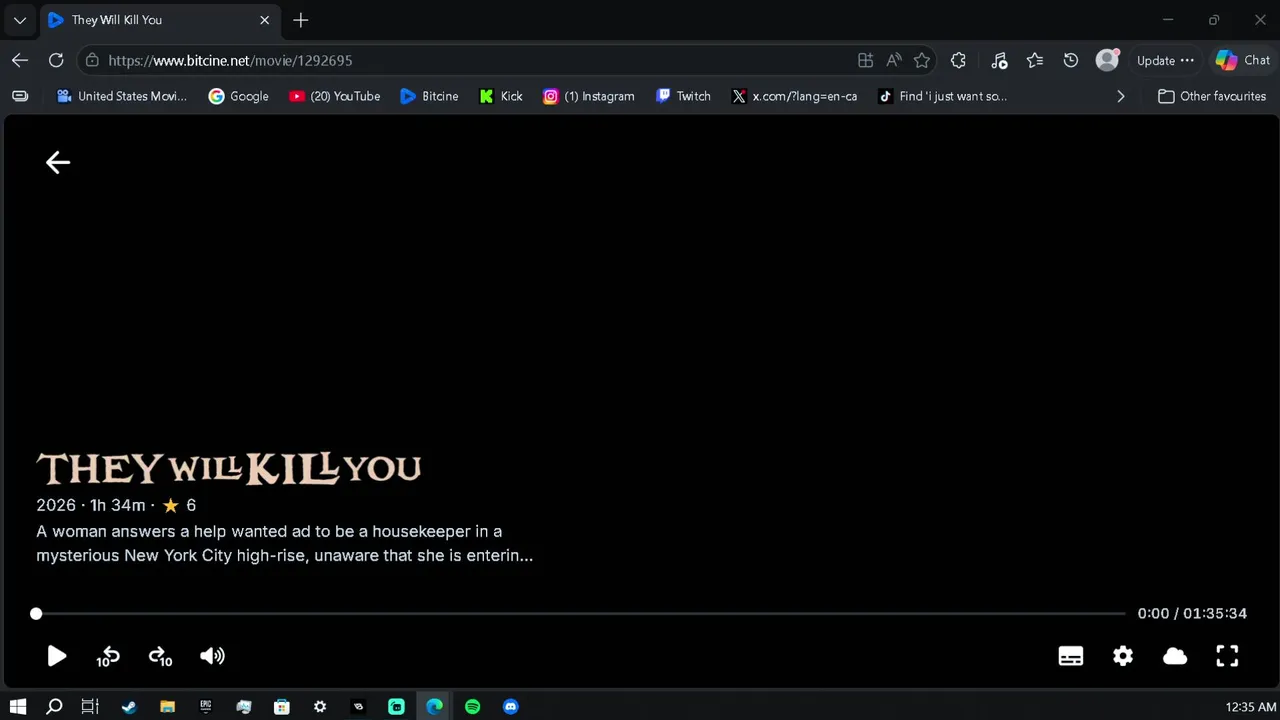Open the user profile avatar
This screenshot has width=1280, height=720.
1107,60
